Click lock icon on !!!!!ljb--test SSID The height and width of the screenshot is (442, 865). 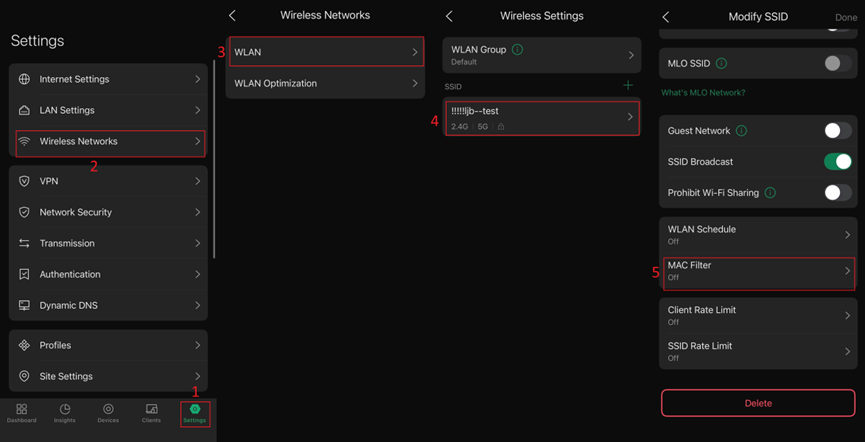pyautogui.click(x=501, y=127)
